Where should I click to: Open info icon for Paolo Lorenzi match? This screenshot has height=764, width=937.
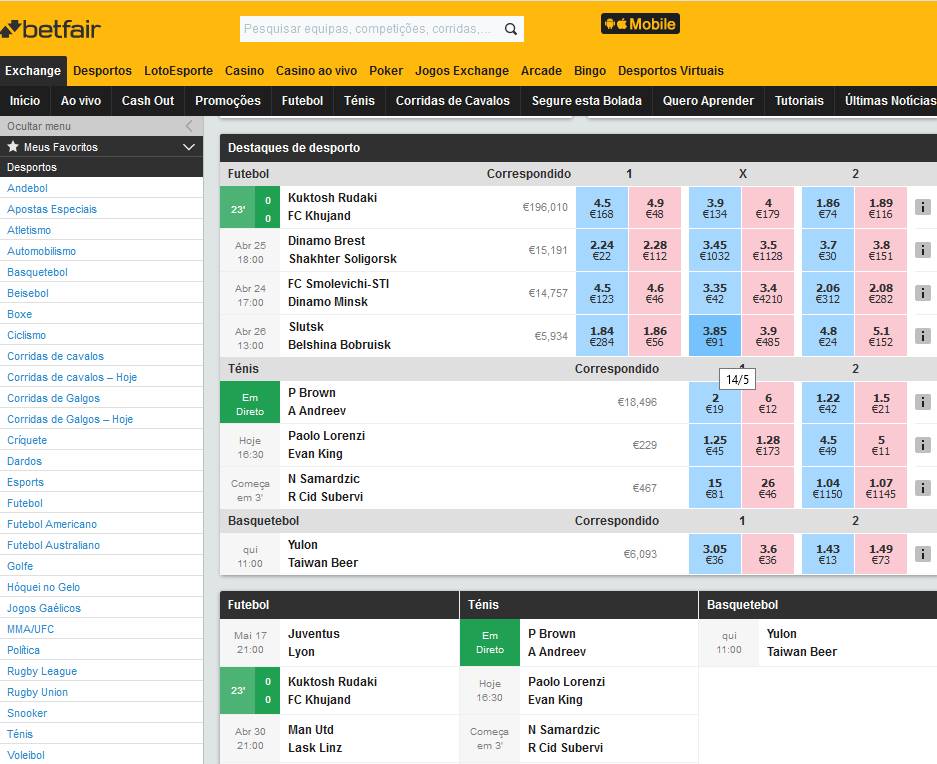(923, 445)
